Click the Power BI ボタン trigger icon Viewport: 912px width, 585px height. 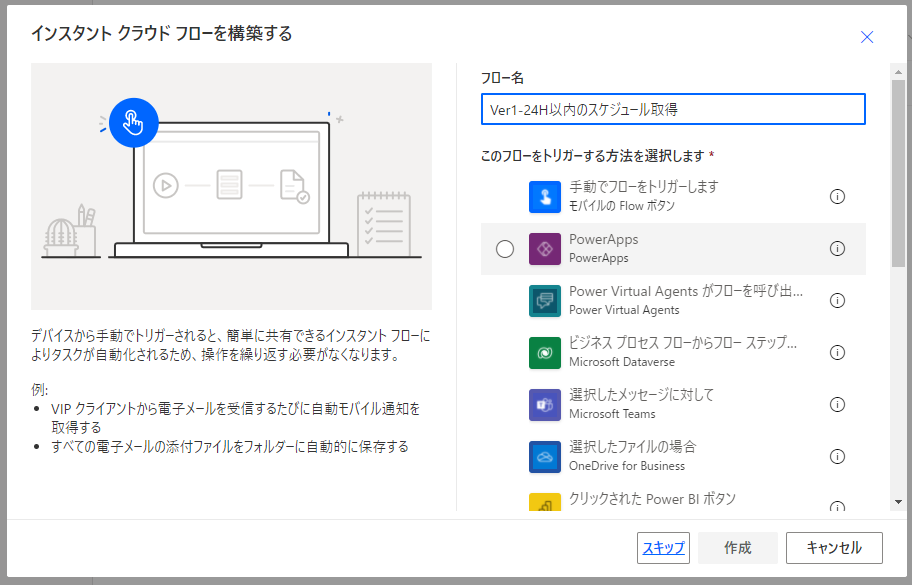543,503
